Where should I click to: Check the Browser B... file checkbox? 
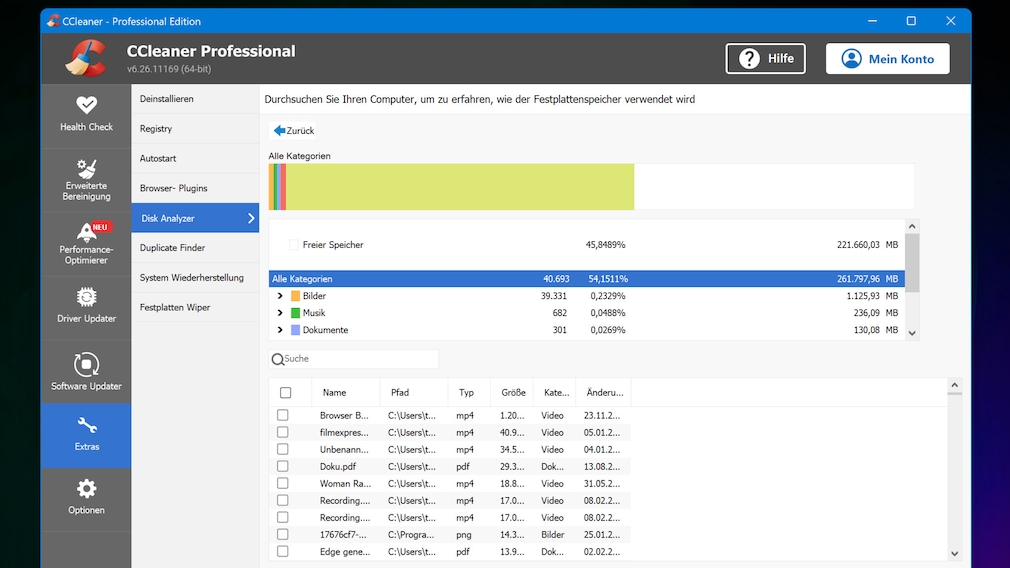pyautogui.click(x=282, y=415)
